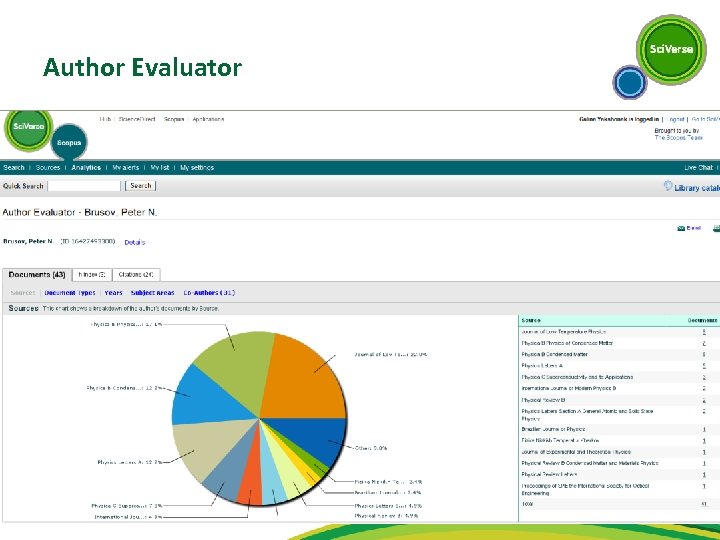720x540 pixels.
Task: Open the Sources menu item
Action: pos(48,168)
